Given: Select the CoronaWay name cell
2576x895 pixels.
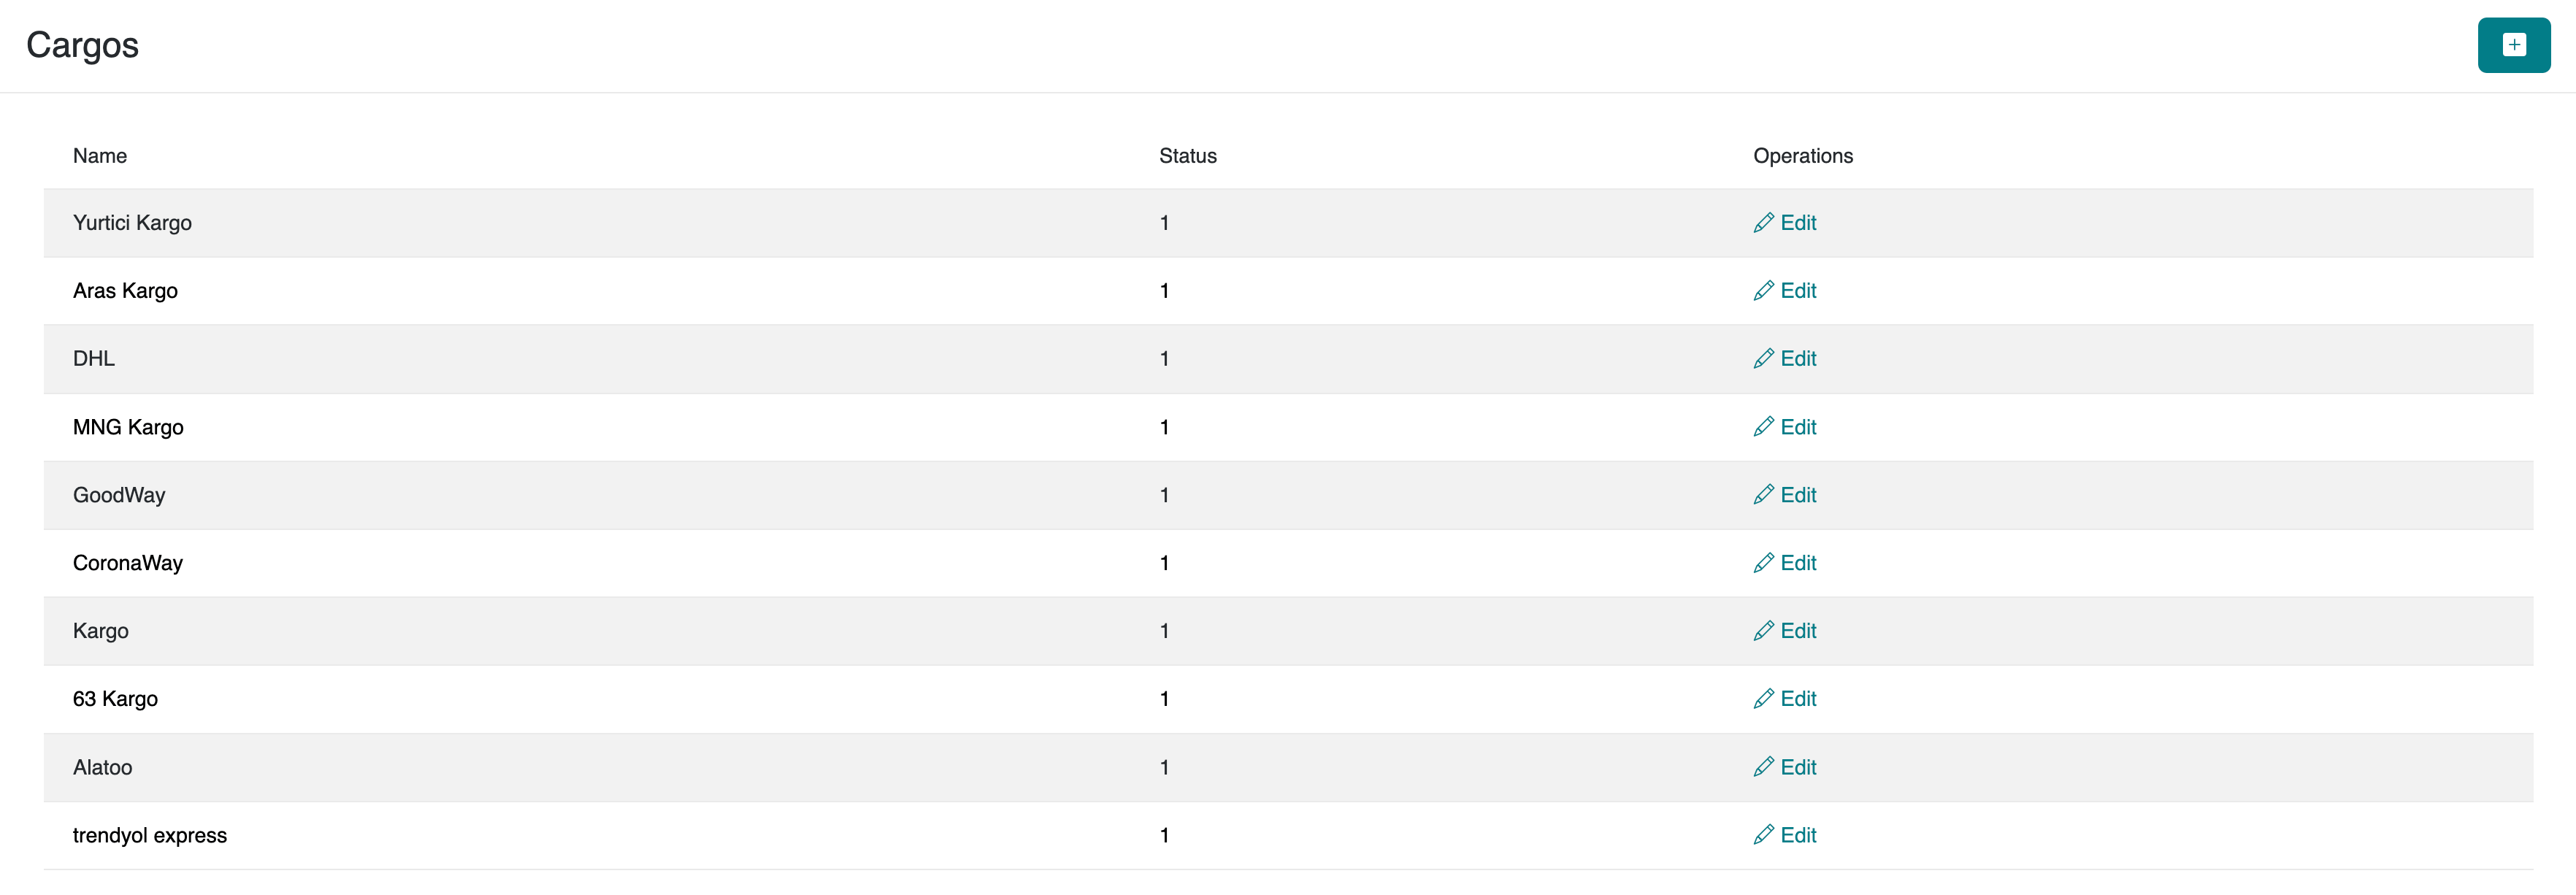Looking at the screenshot, I should [128, 563].
